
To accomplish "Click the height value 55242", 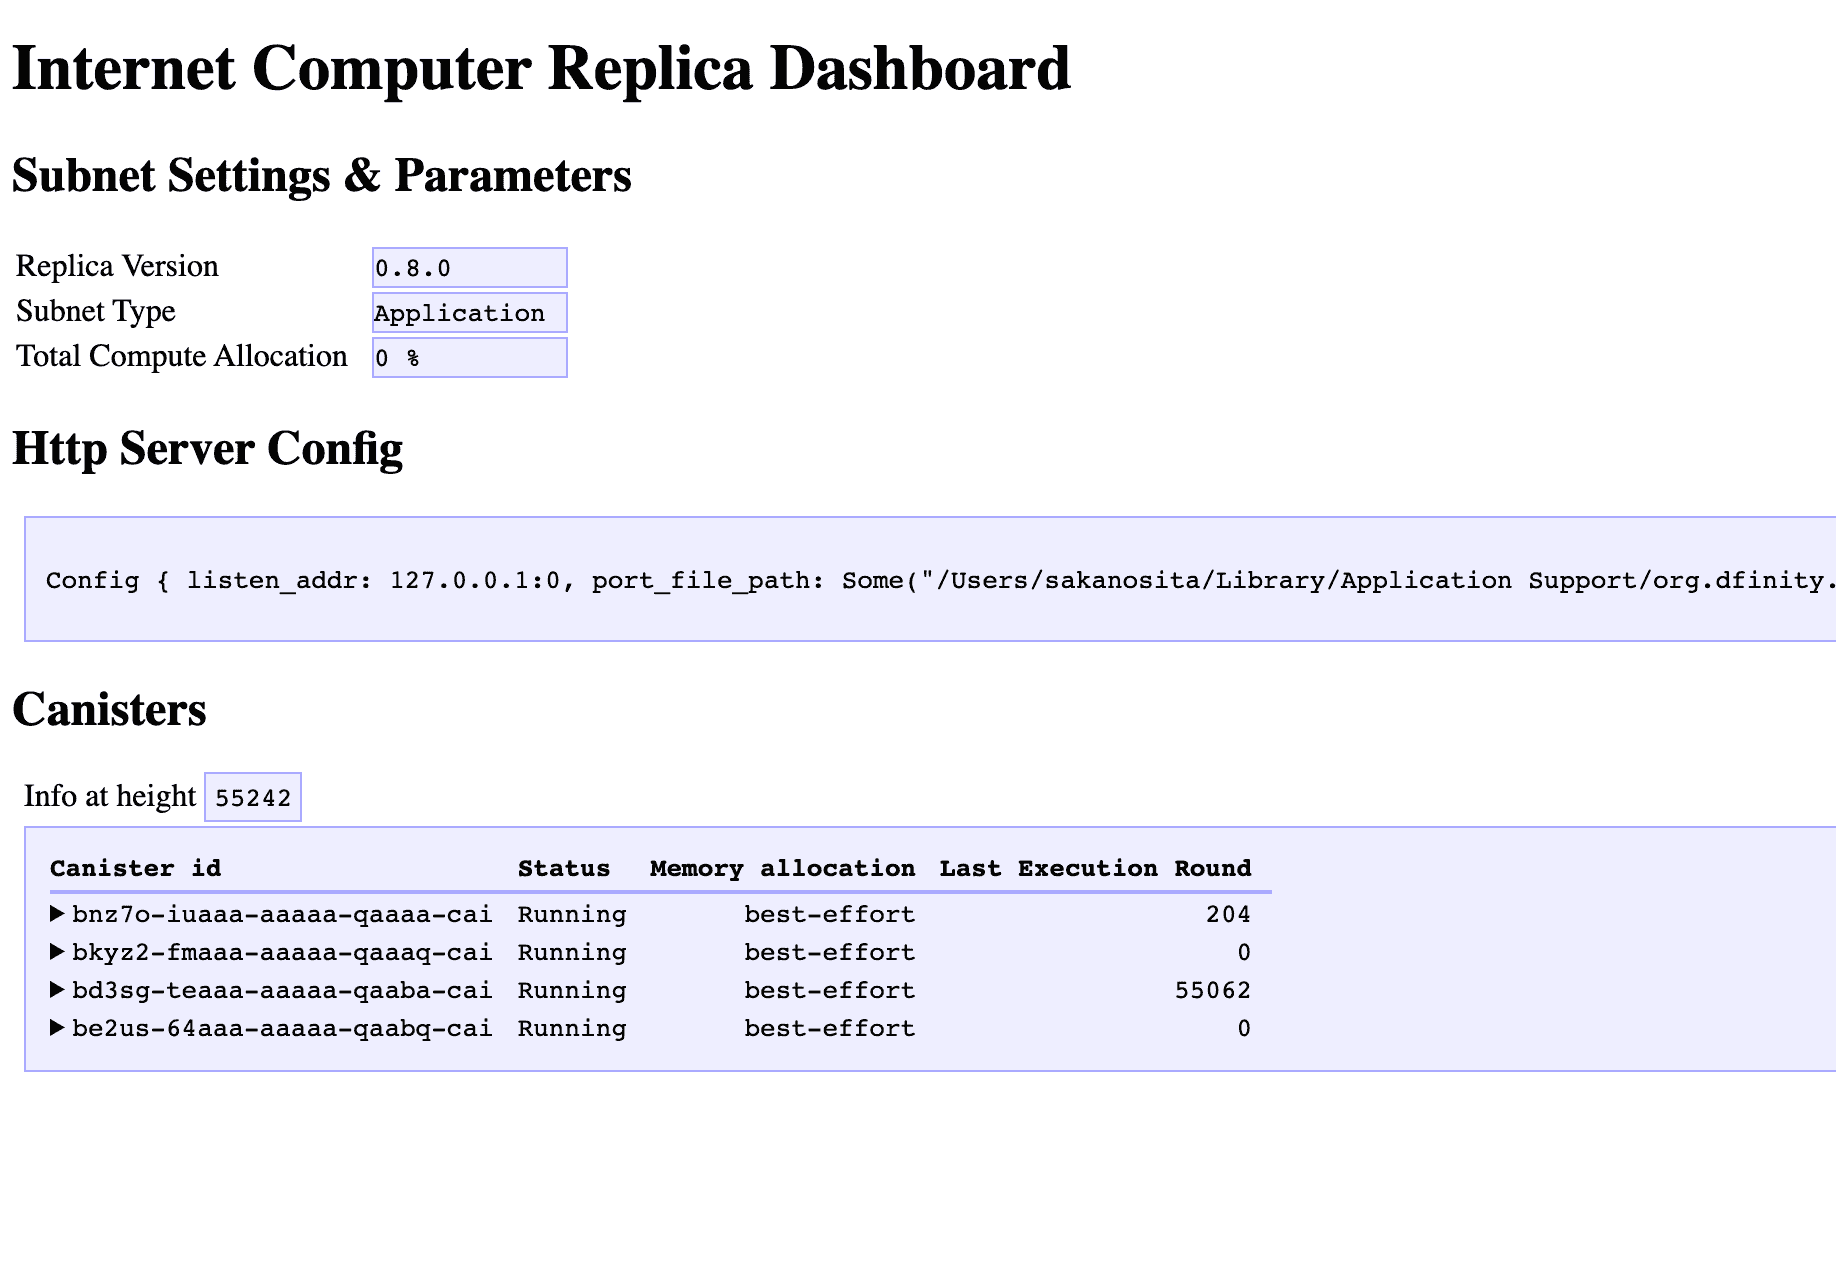I will click(253, 798).
